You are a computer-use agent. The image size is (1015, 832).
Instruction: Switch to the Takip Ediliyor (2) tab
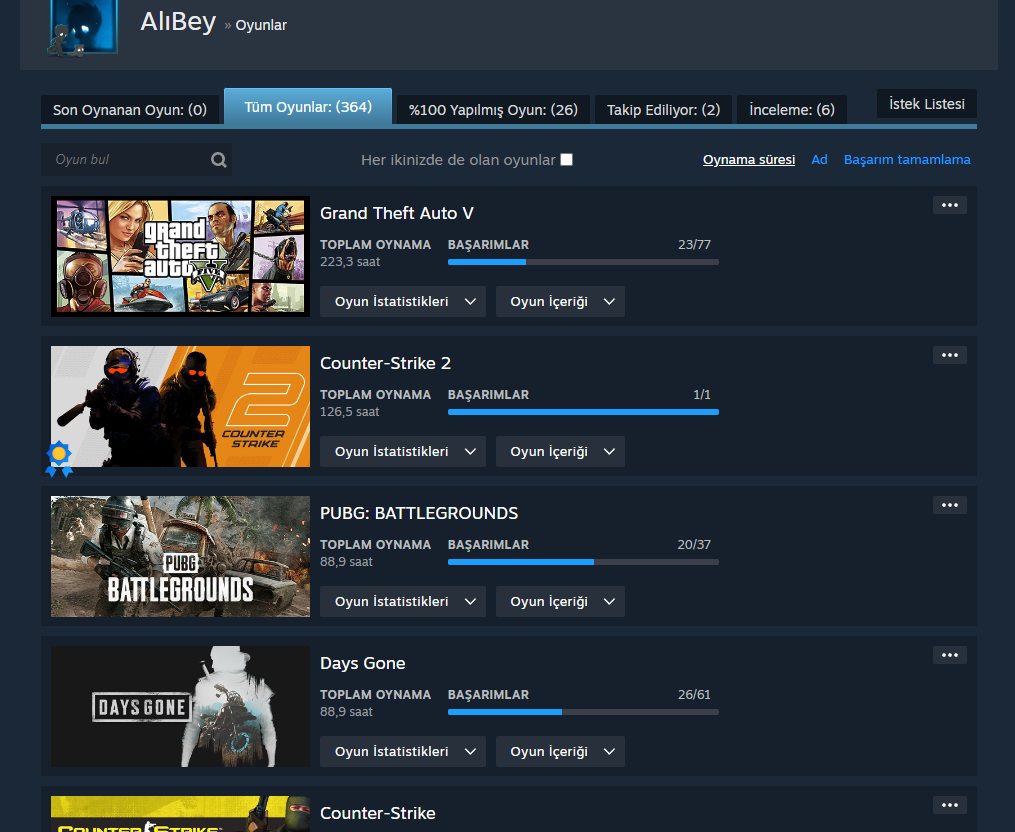[x=664, y=109]
